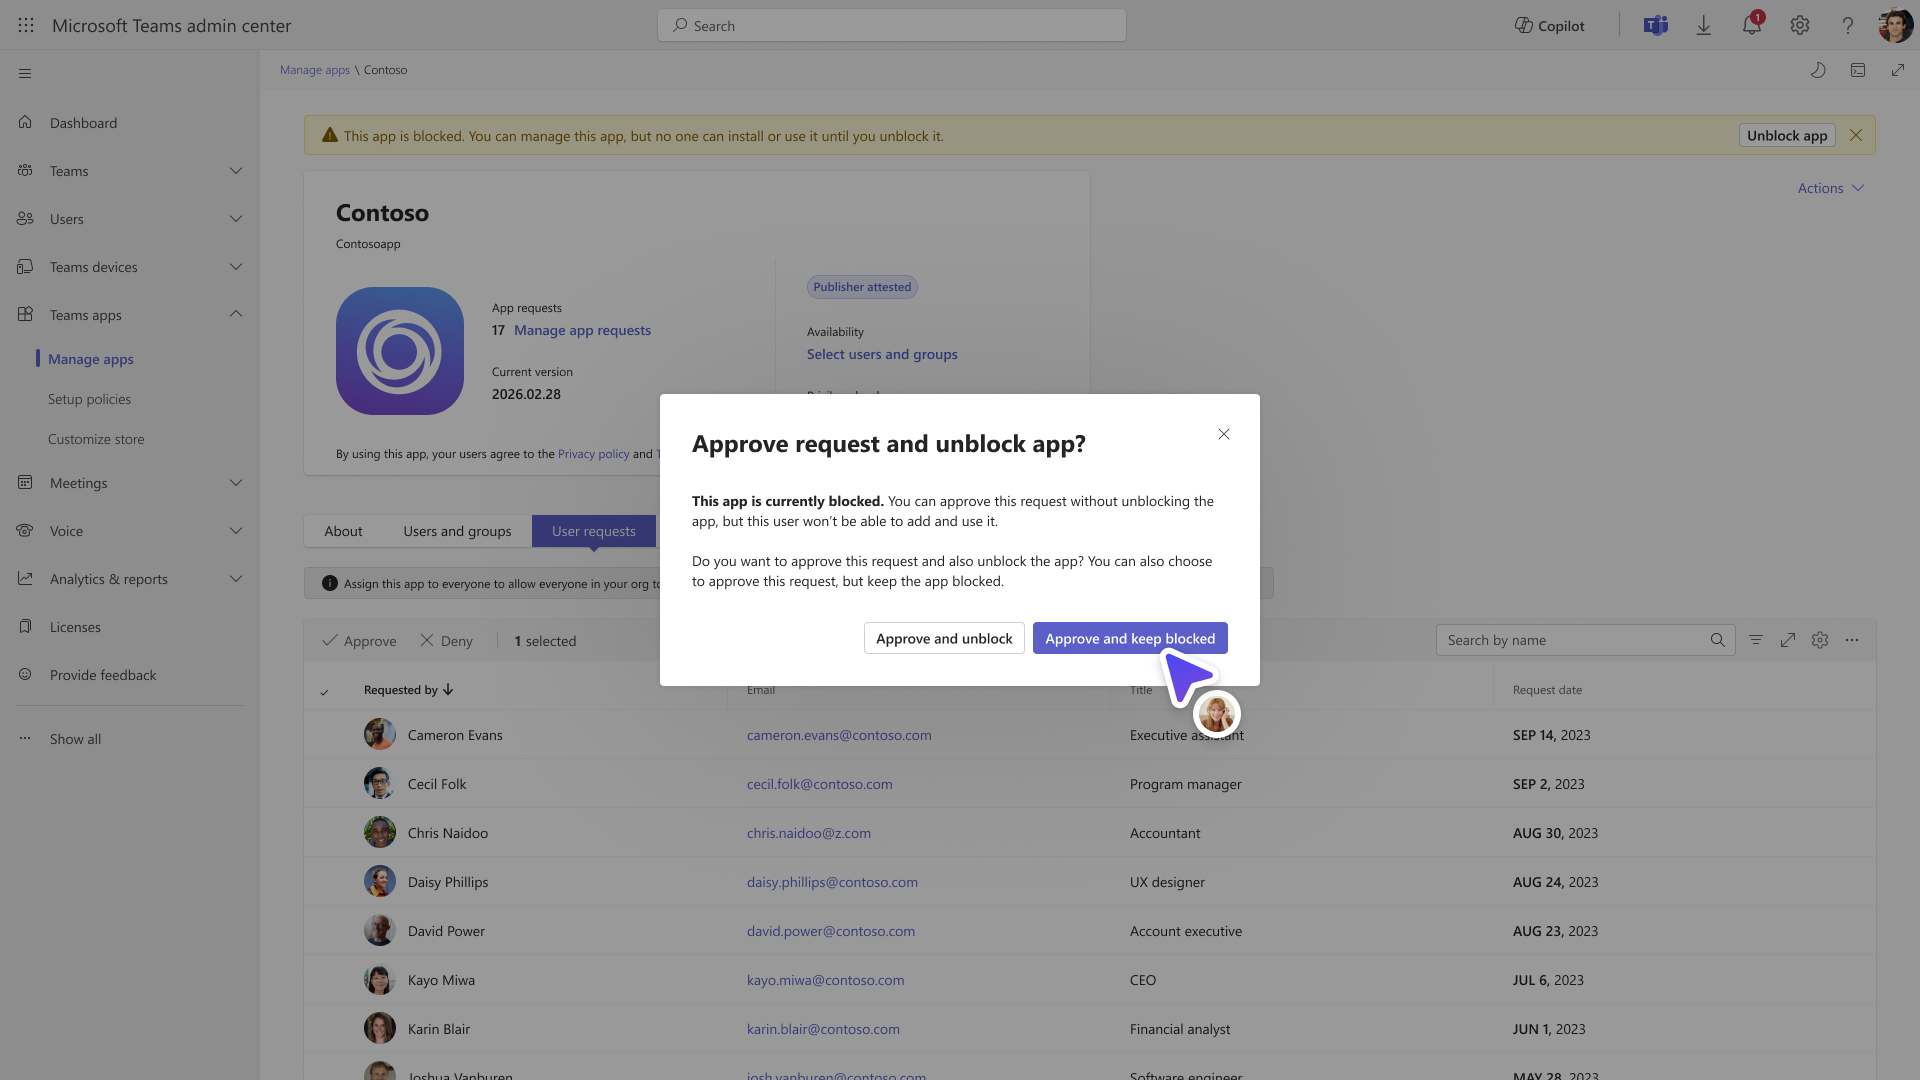Click the top Search box
Screen dimensions: 1920x1080
pyautogui.click(x=891, y=26)
